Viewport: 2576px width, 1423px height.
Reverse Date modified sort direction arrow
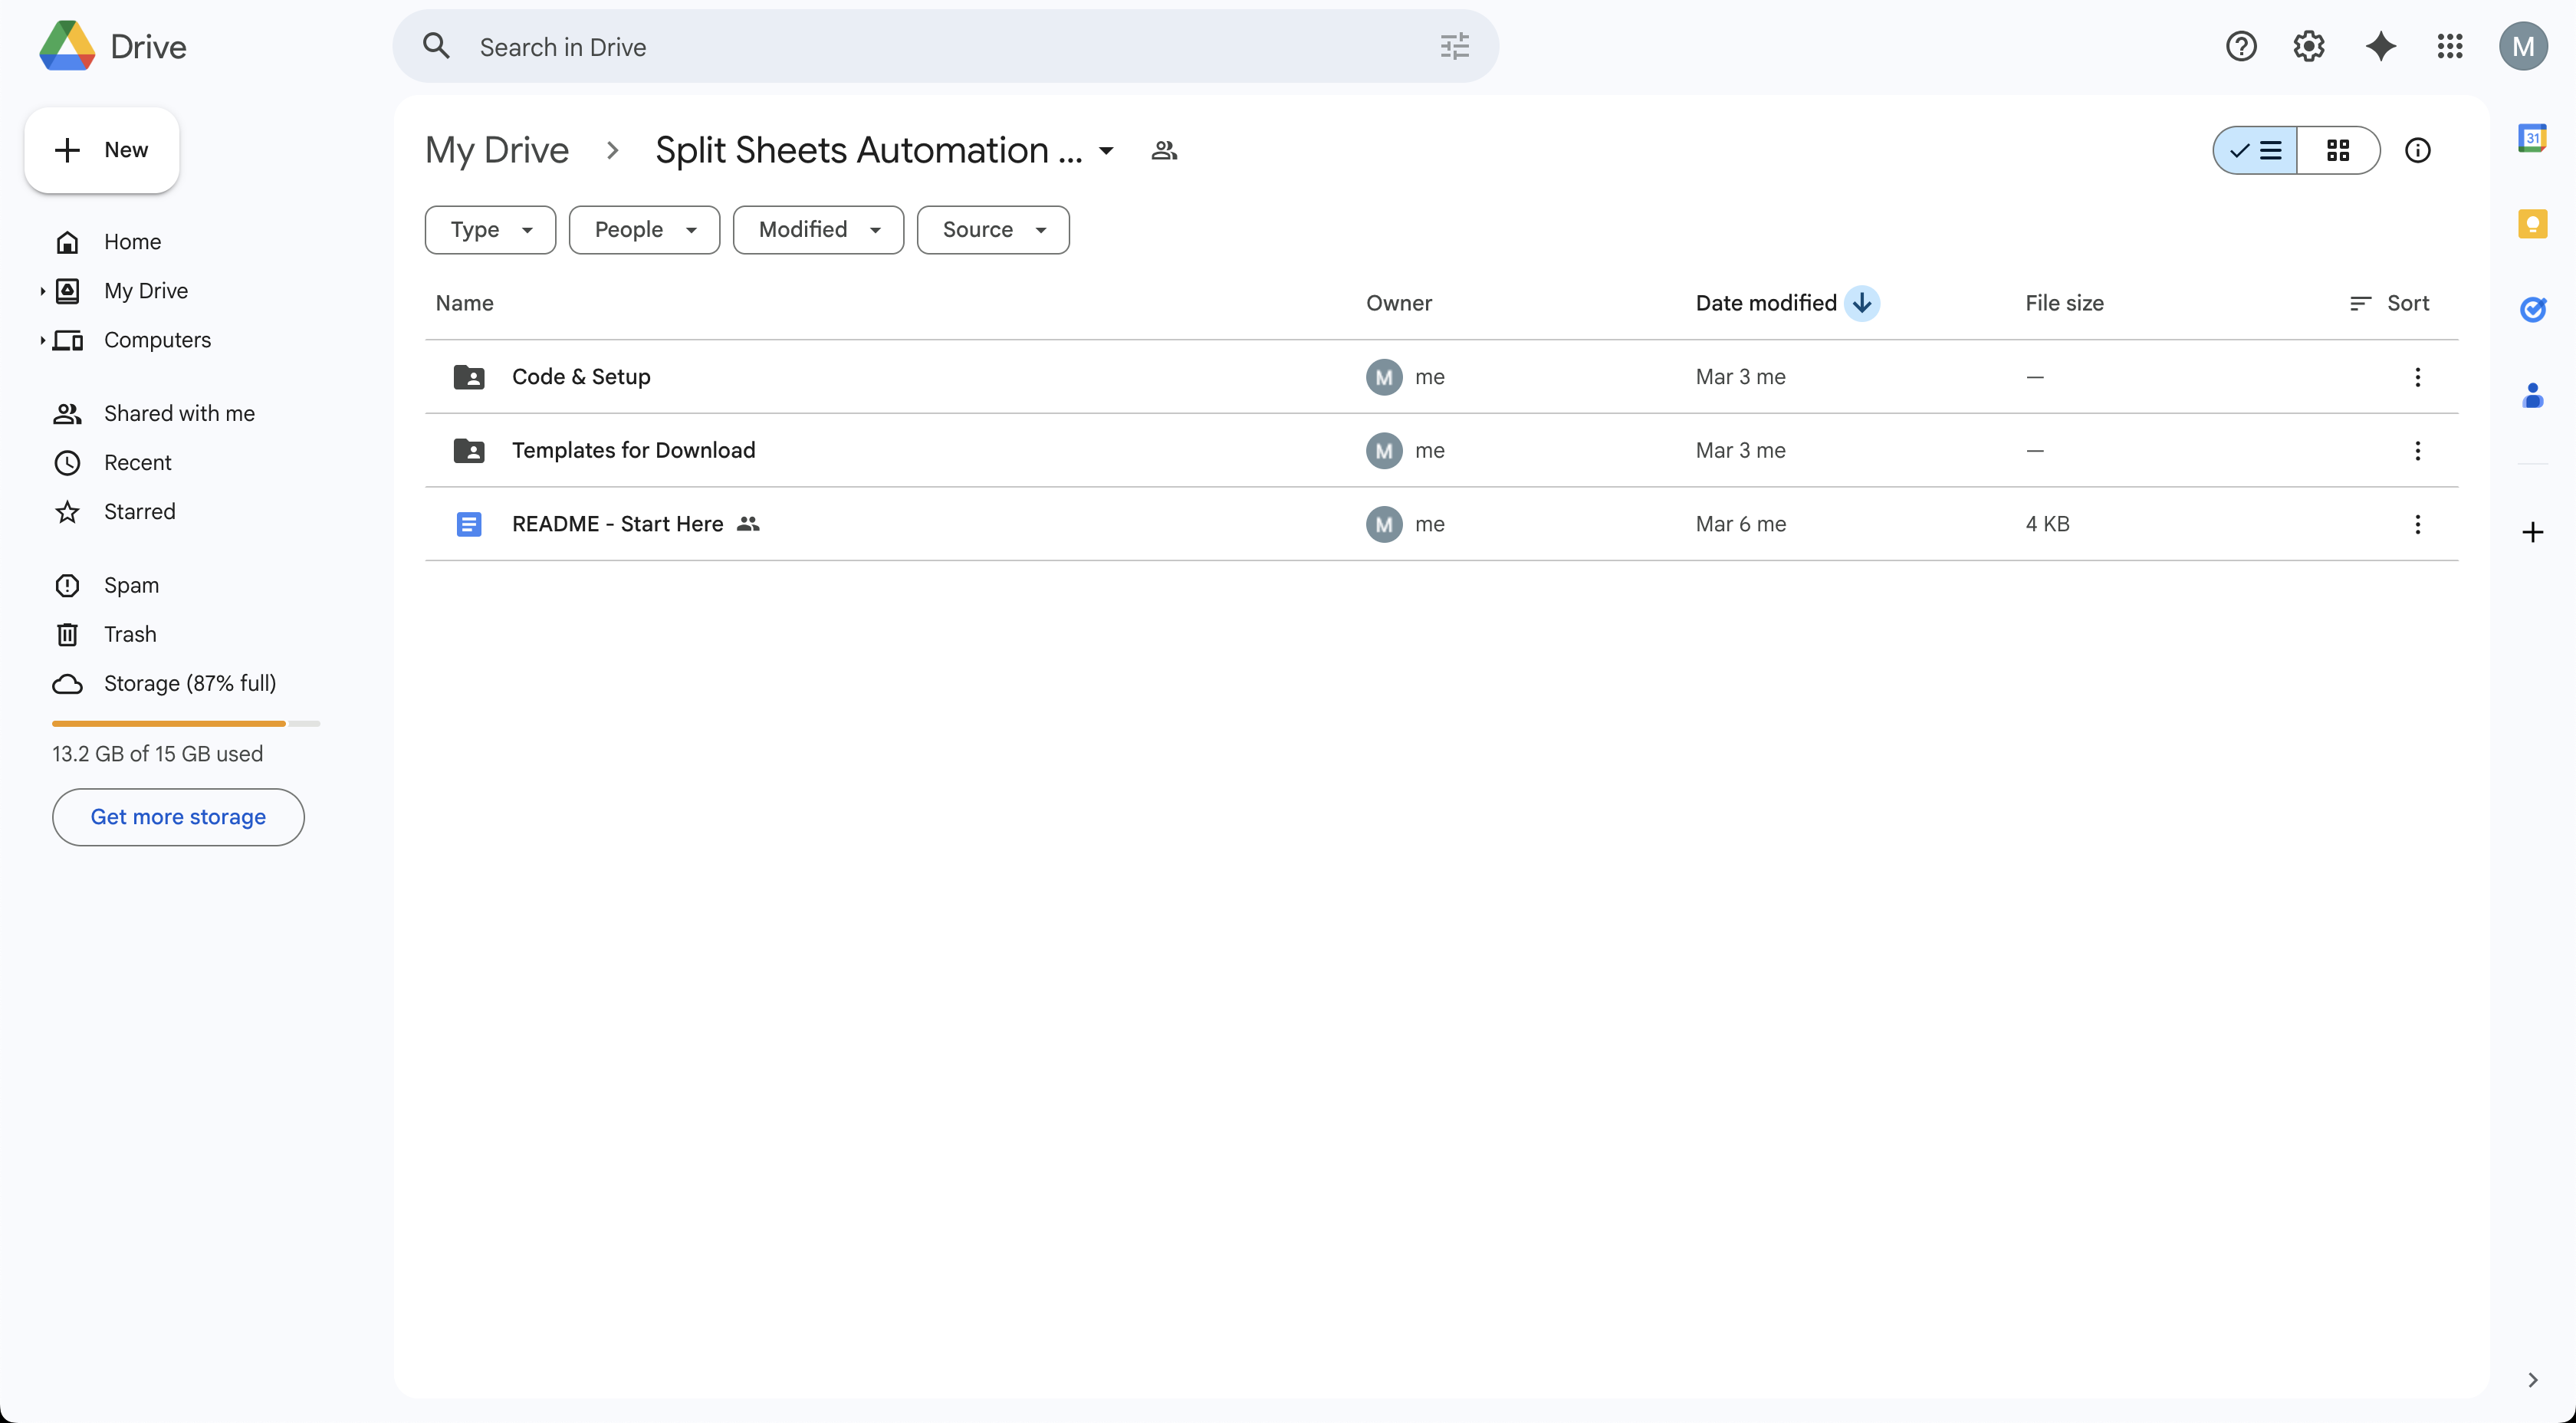tap(1861, 303)
